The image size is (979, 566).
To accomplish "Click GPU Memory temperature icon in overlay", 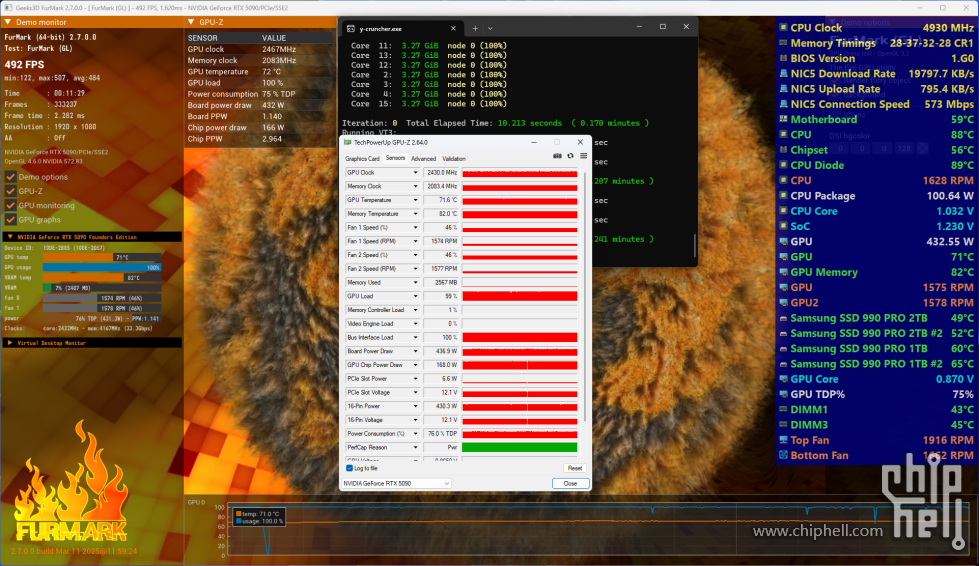I will [783, 272].
